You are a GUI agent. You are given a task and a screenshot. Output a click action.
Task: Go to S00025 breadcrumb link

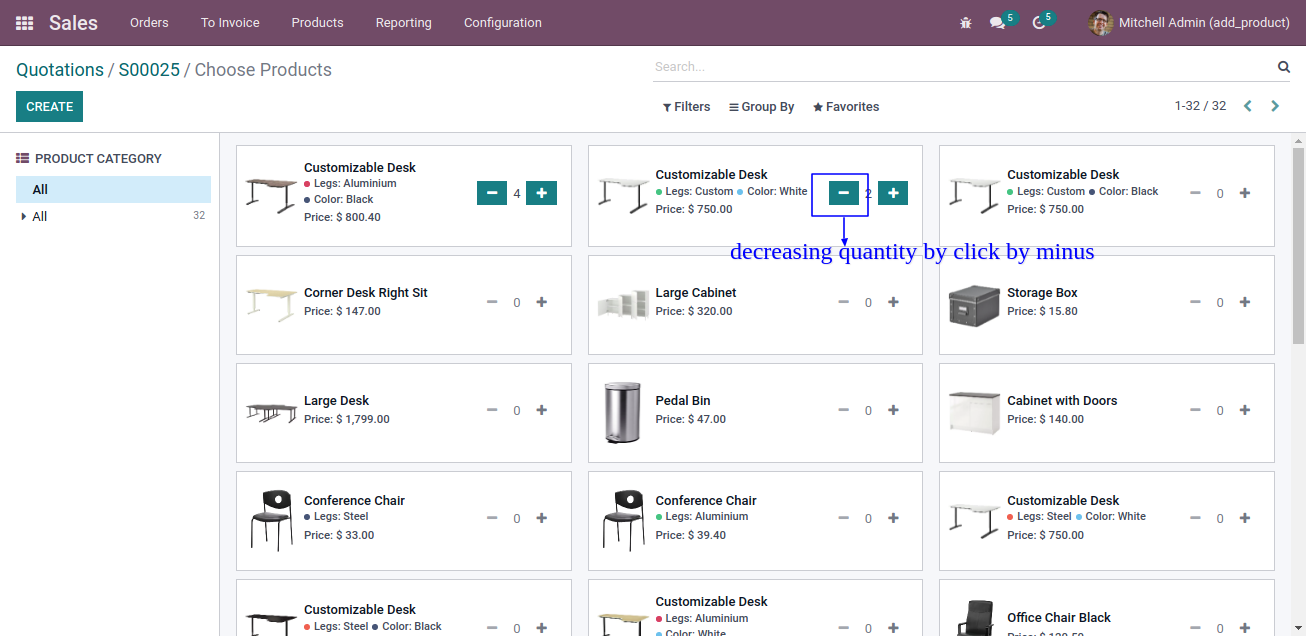click(x=149, y=70)
